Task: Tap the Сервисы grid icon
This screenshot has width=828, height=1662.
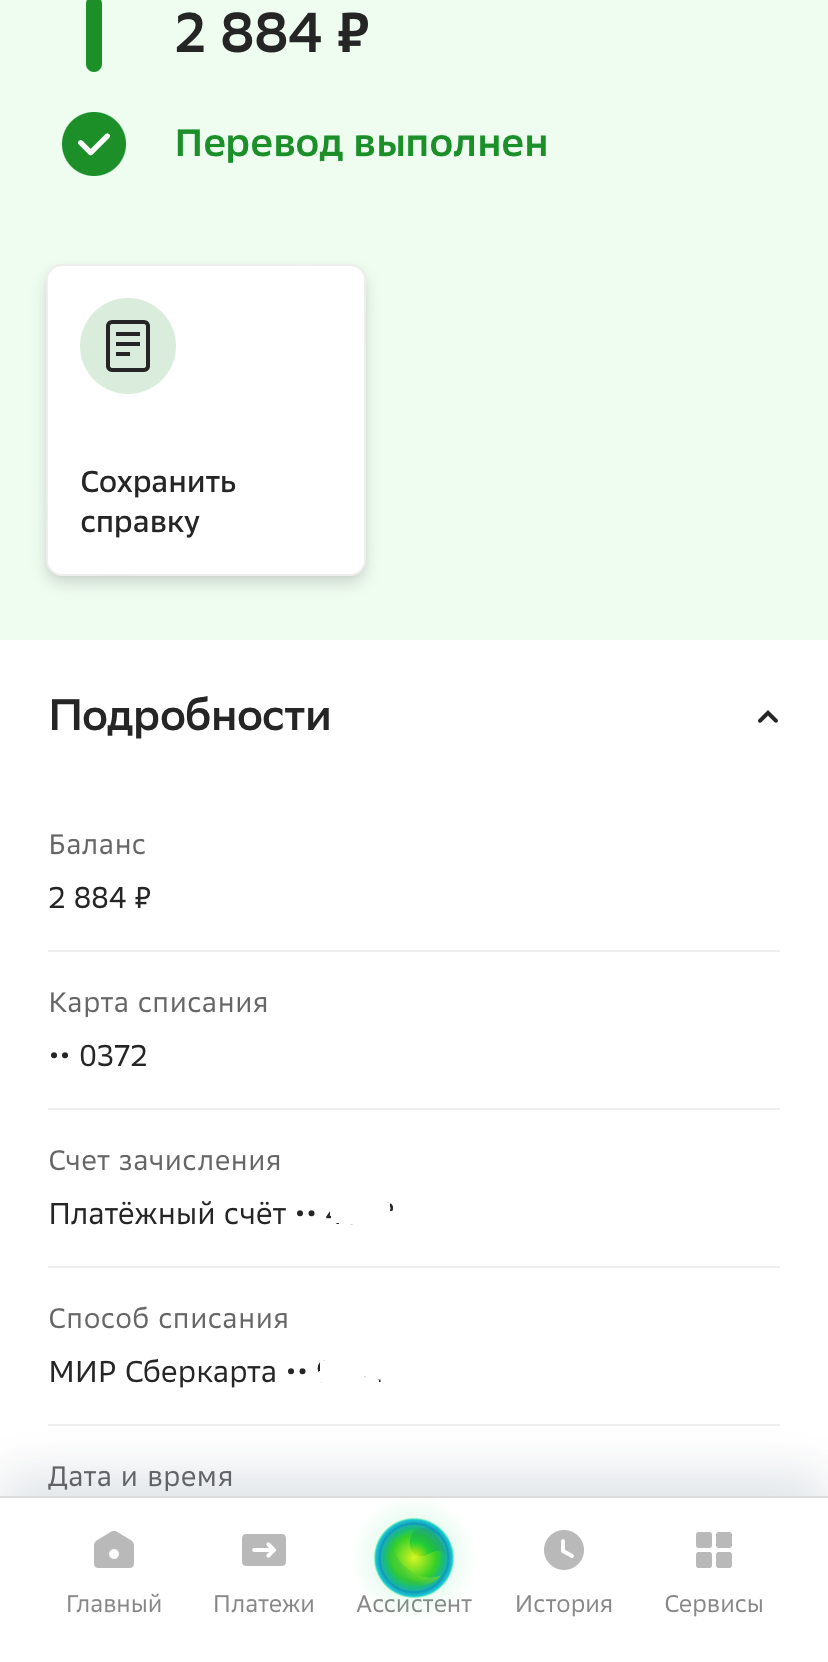Action: 714,1551
